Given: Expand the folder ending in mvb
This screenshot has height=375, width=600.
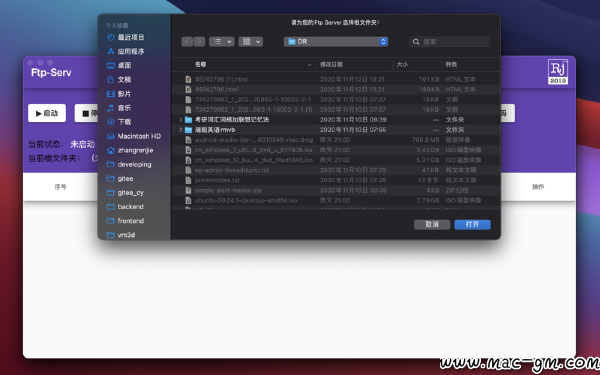Looking at the screenshot, I should pos(181,130).
